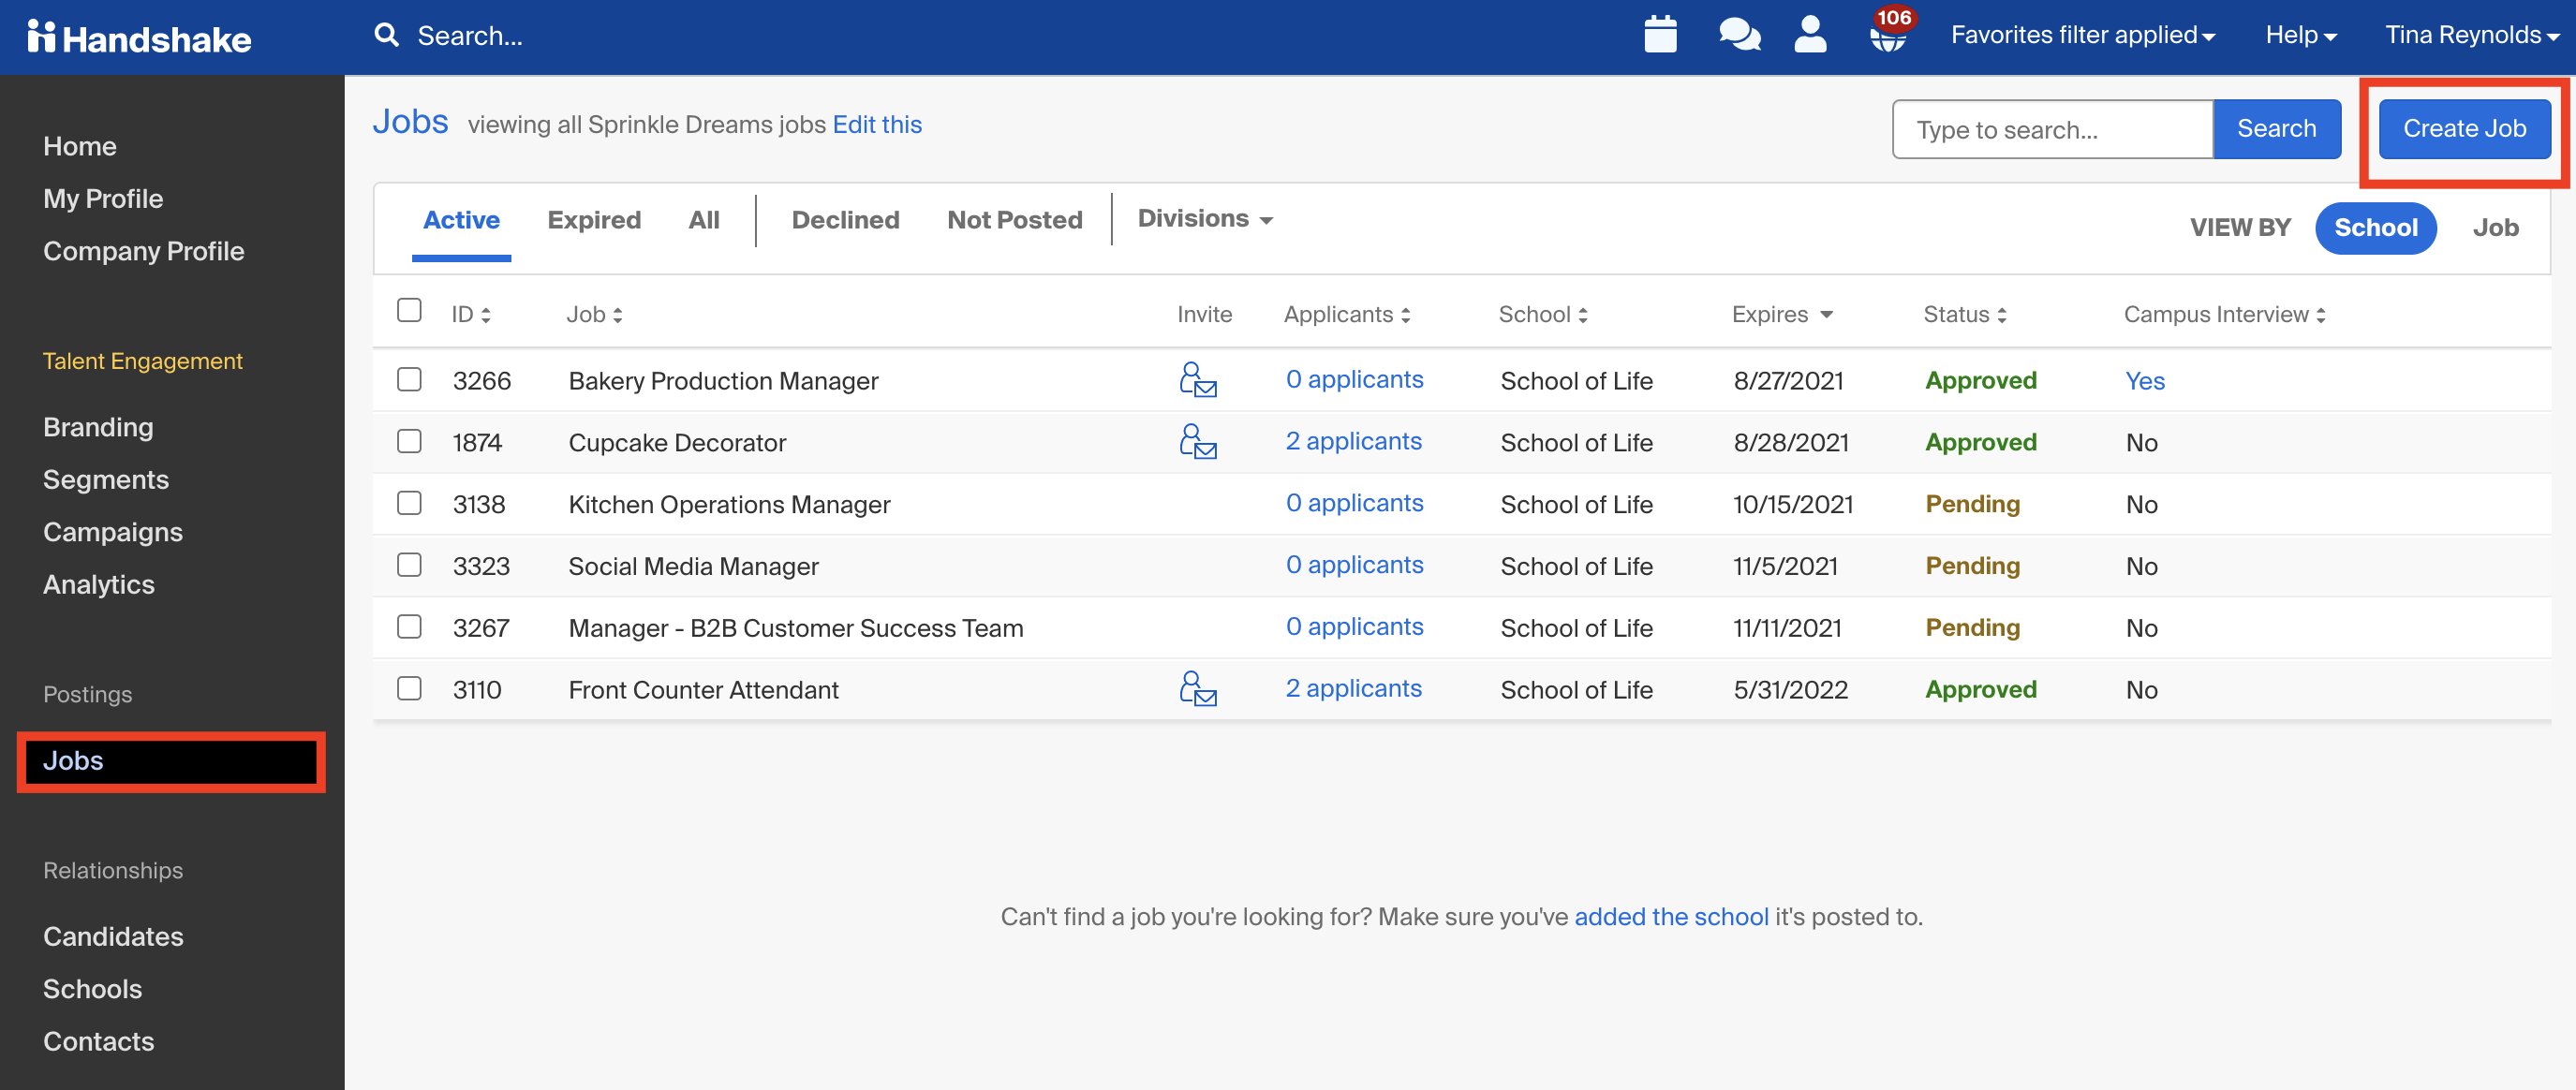Open the calendar icon in the top bar
The image size is (2576, 1090).
(1660, 34)
